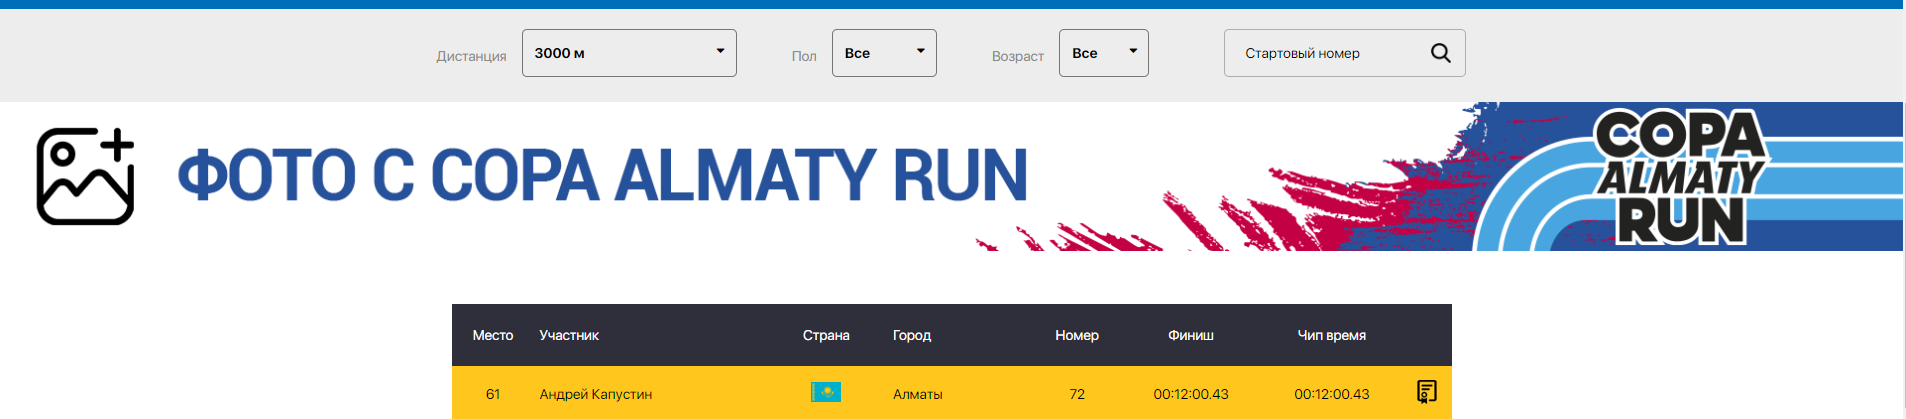
Task: Open participant Андрей Капустин's name
Action: point(596,394)
